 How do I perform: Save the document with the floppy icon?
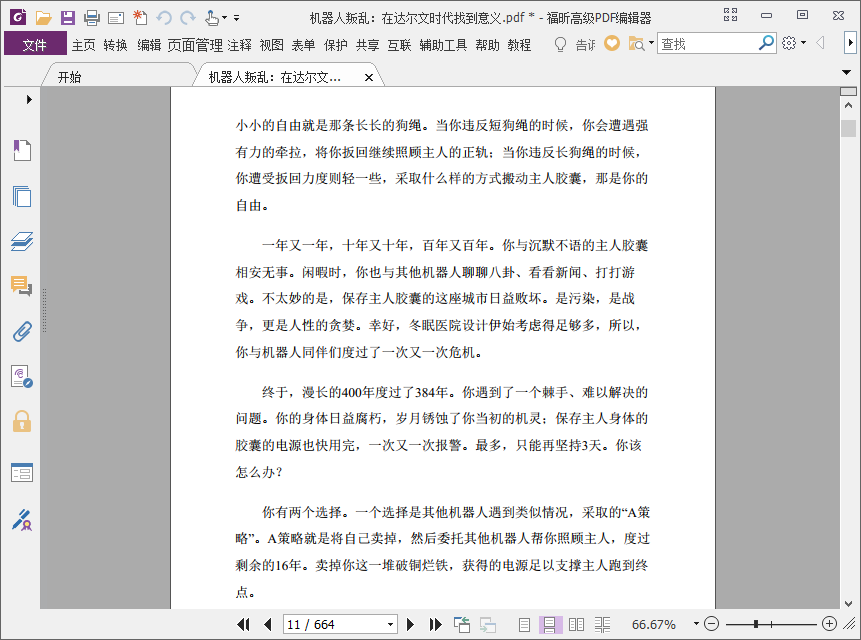[68, 18]
